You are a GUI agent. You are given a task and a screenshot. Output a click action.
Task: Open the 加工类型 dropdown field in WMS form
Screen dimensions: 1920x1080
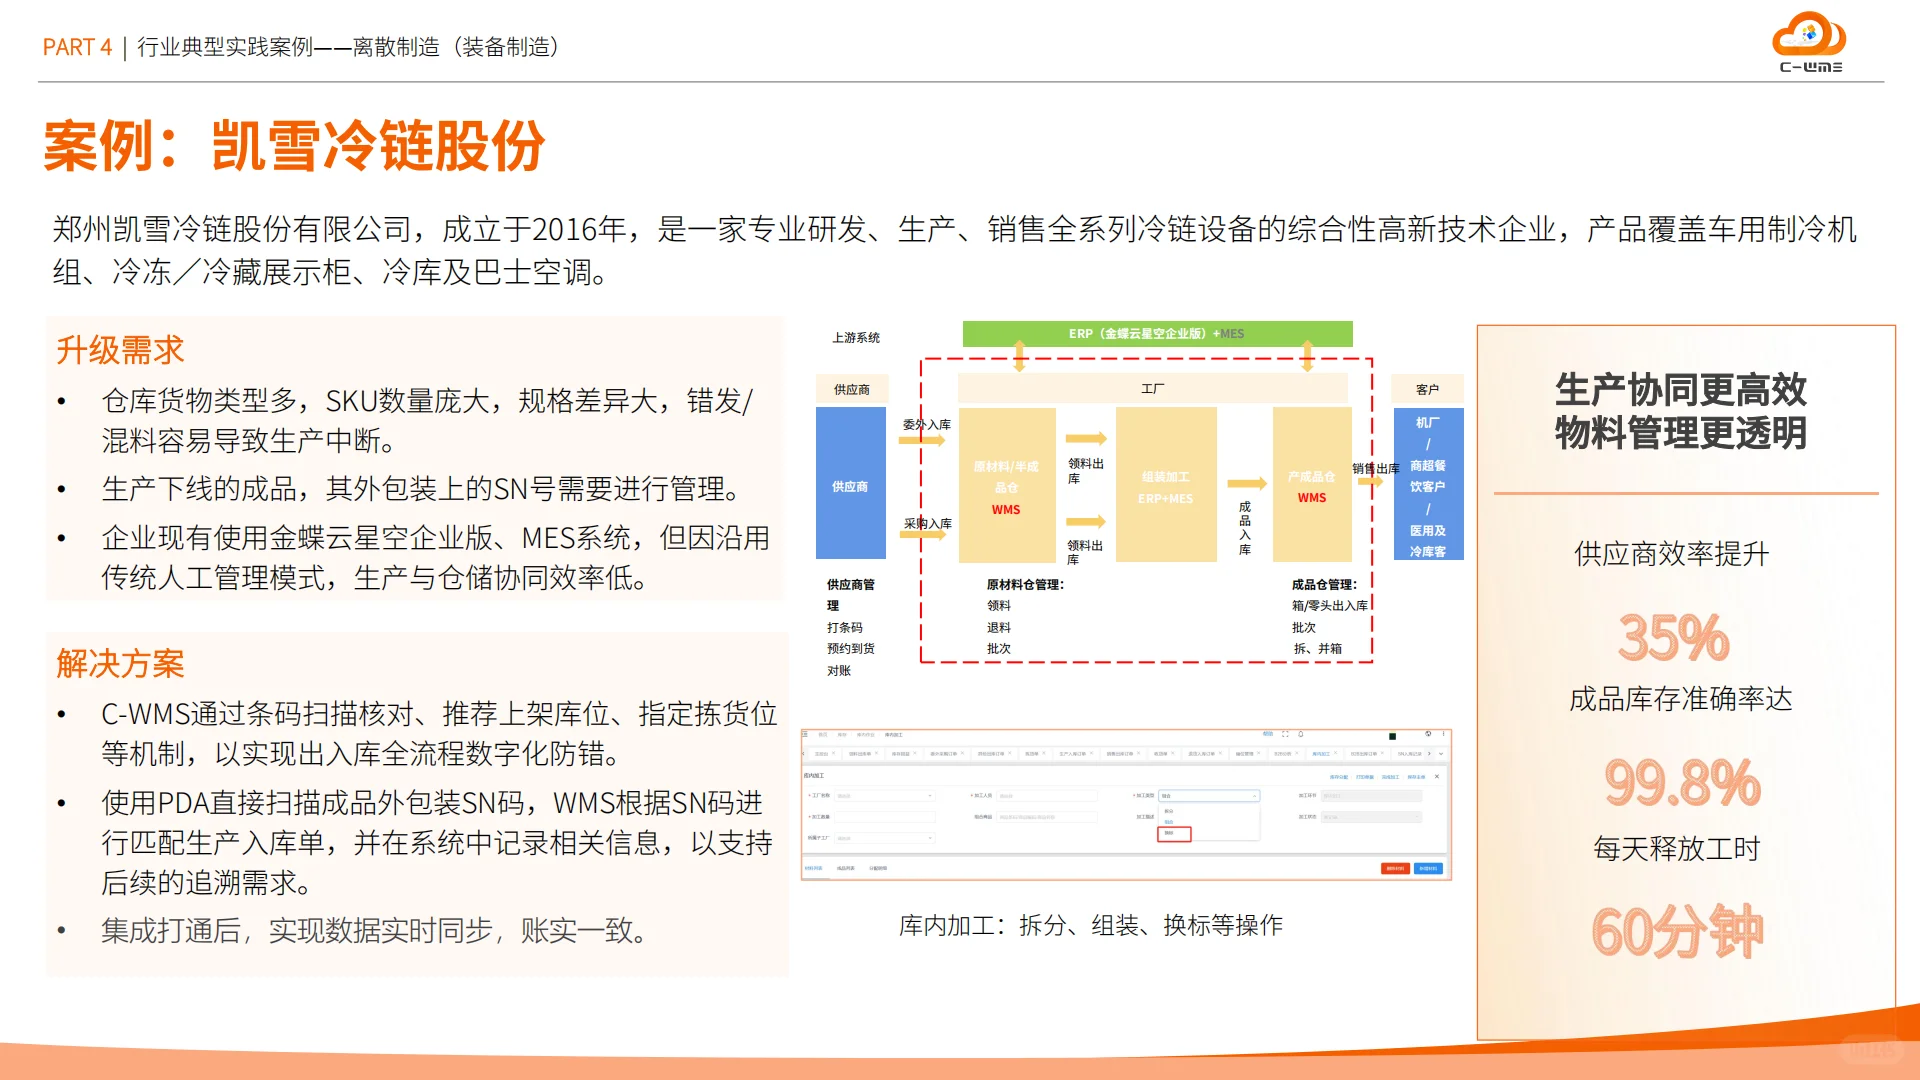(1209, 796)
